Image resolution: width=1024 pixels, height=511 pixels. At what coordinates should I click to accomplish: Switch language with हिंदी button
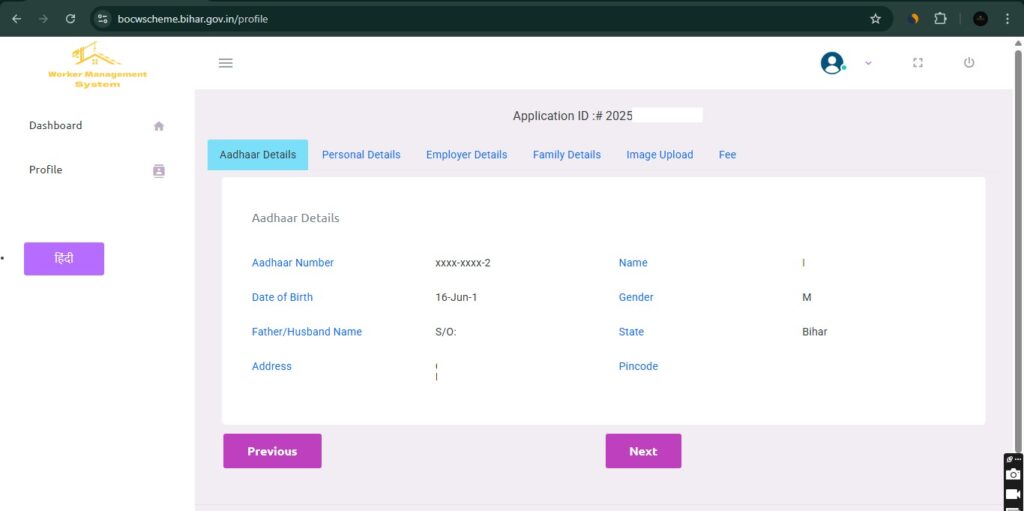tap(64, 259)
